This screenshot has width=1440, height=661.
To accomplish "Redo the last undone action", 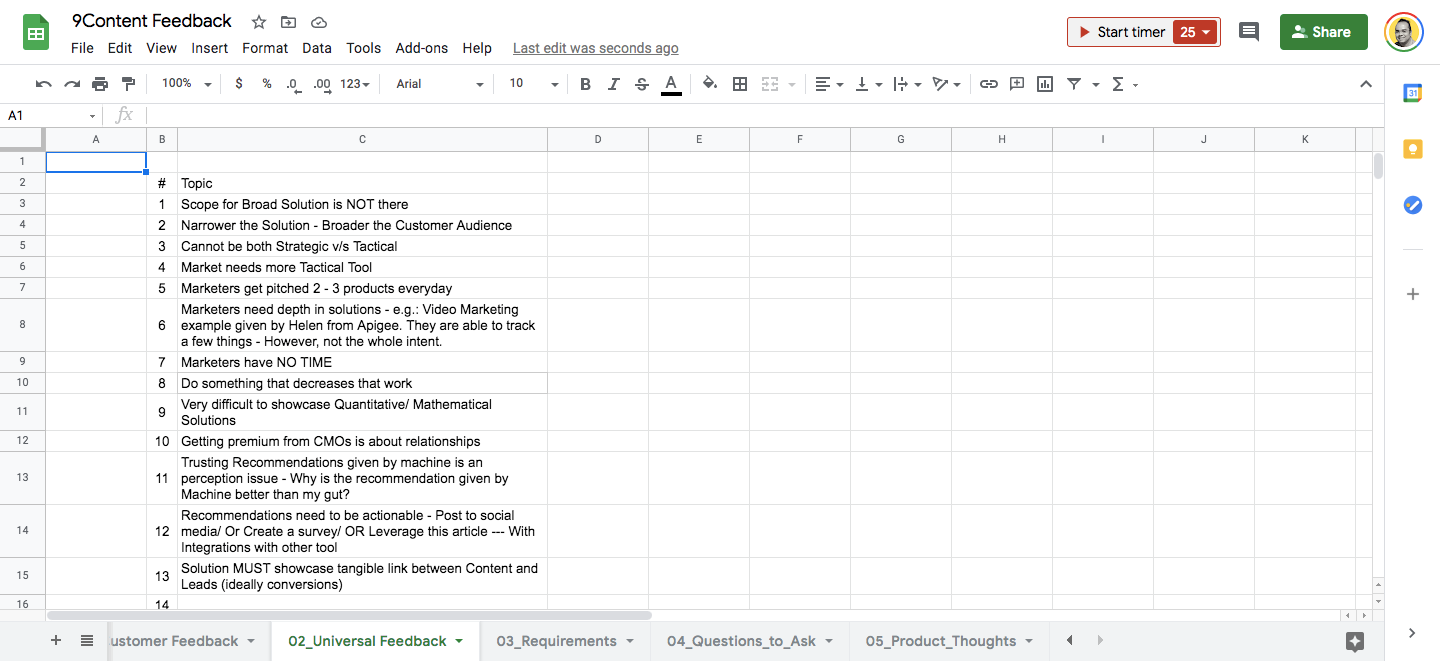I will coord(72,84).
